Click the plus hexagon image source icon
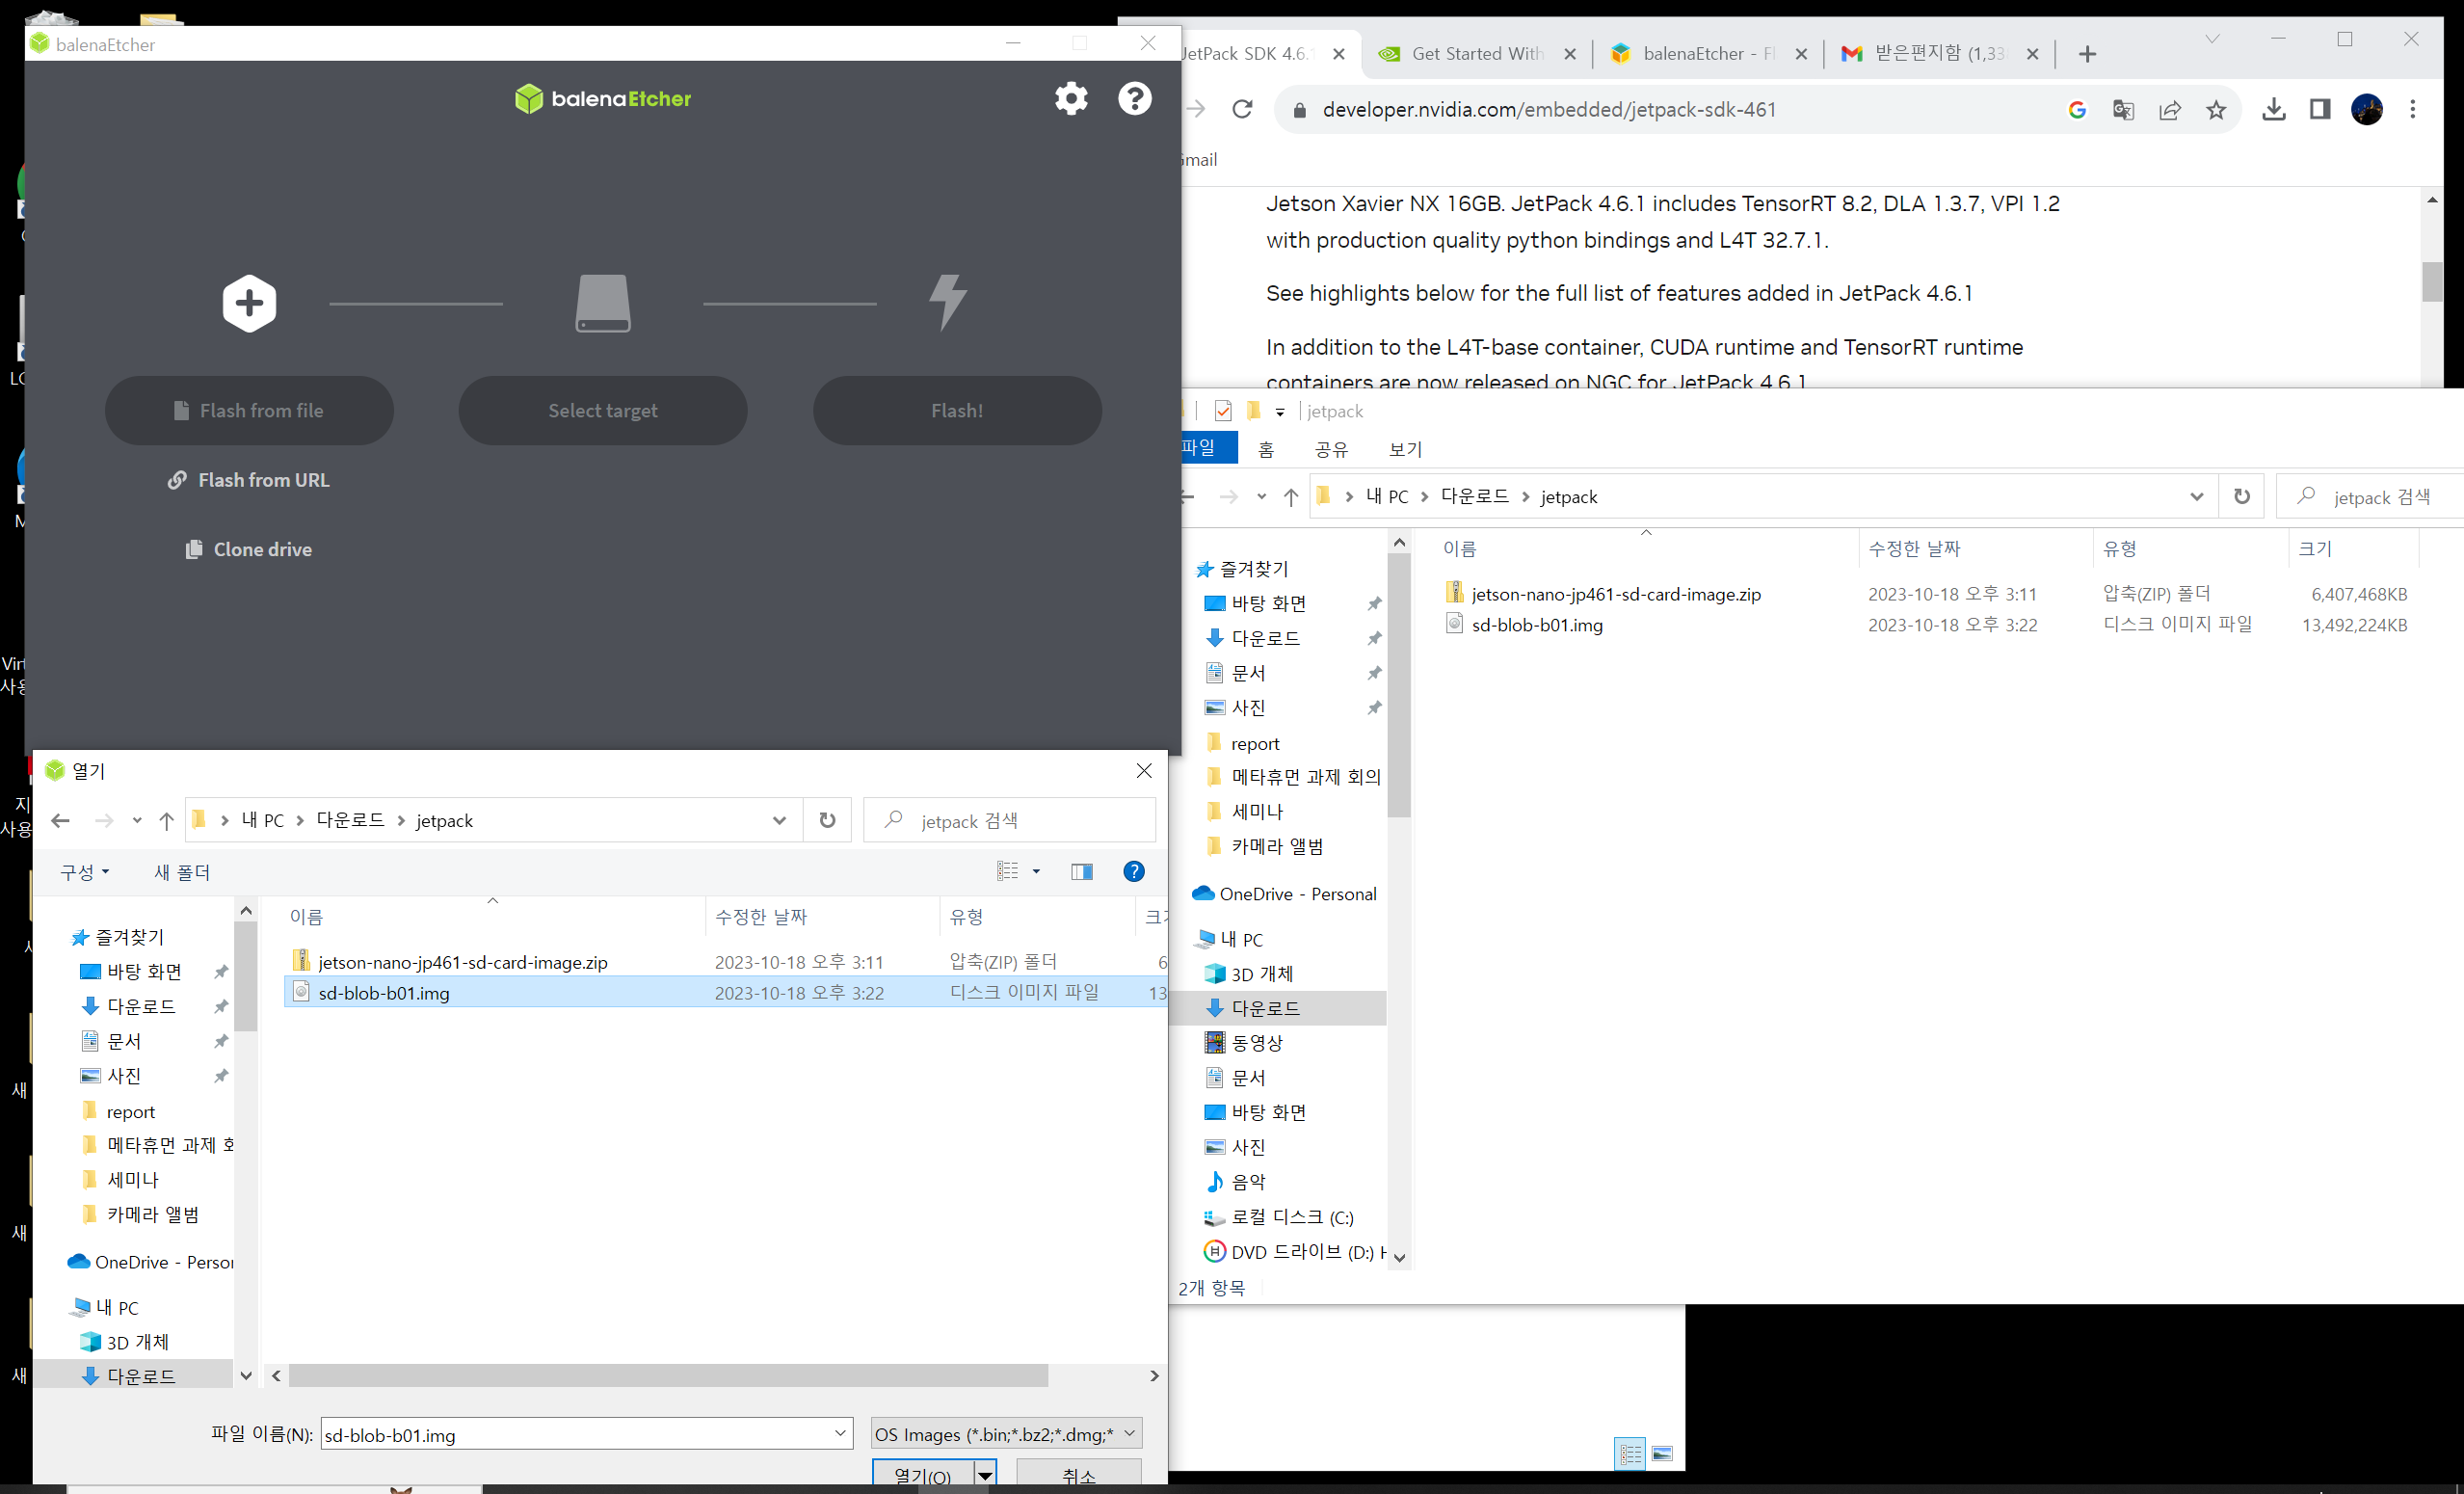The height and width of the screenshot is (1494, 2464). click(249, 303)
